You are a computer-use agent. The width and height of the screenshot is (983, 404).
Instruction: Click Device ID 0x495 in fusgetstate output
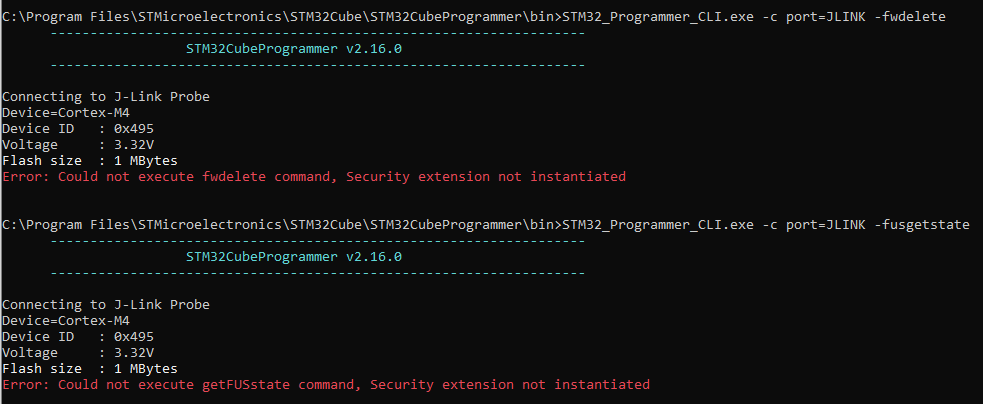tap(77, 337)
